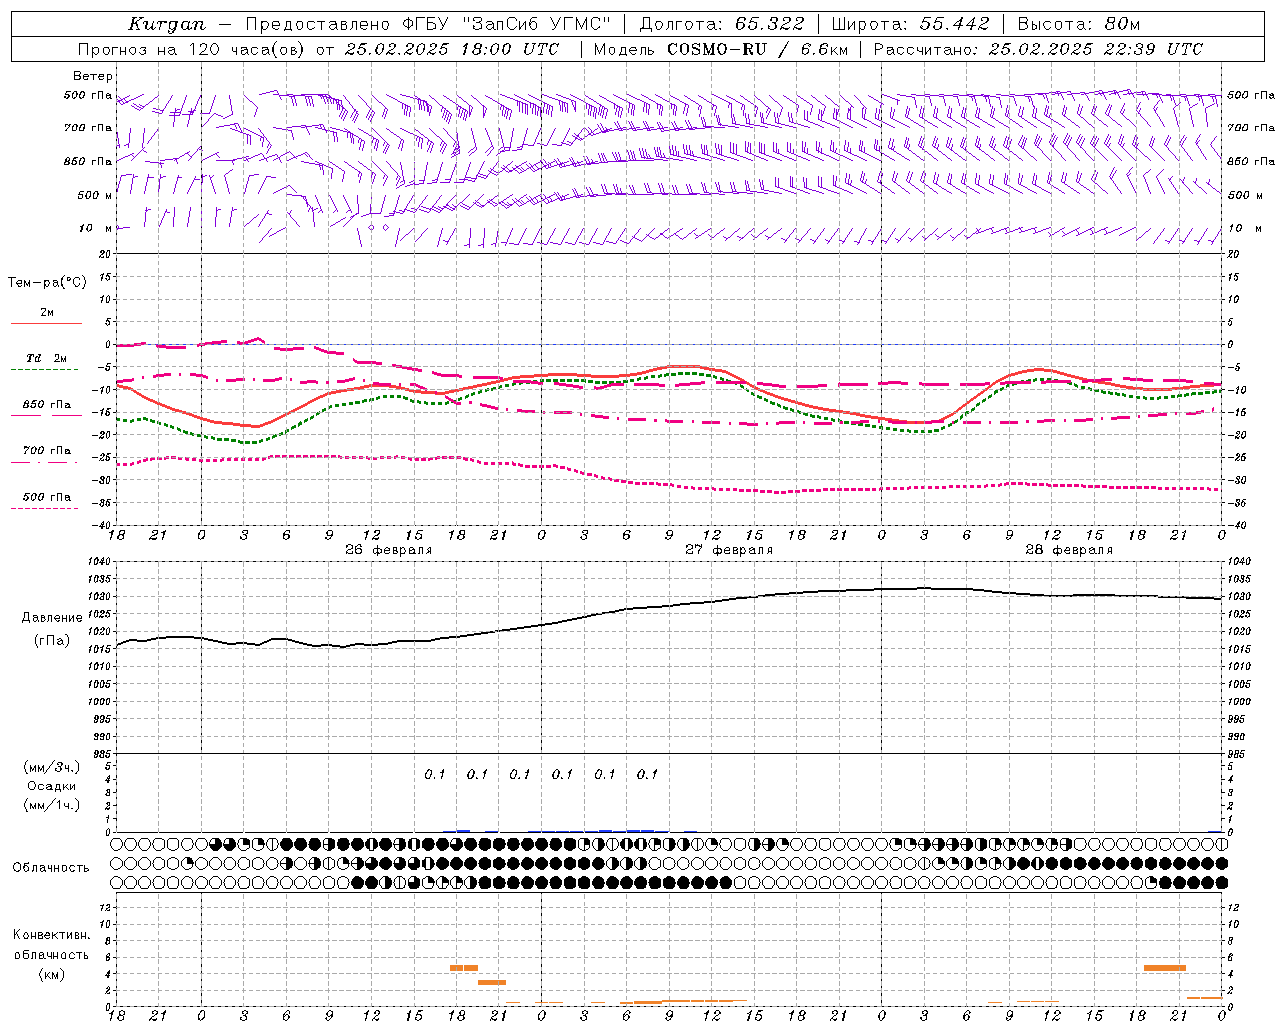
Task: Click the elevation label Высота: 80м
Action: [1078, 24]
